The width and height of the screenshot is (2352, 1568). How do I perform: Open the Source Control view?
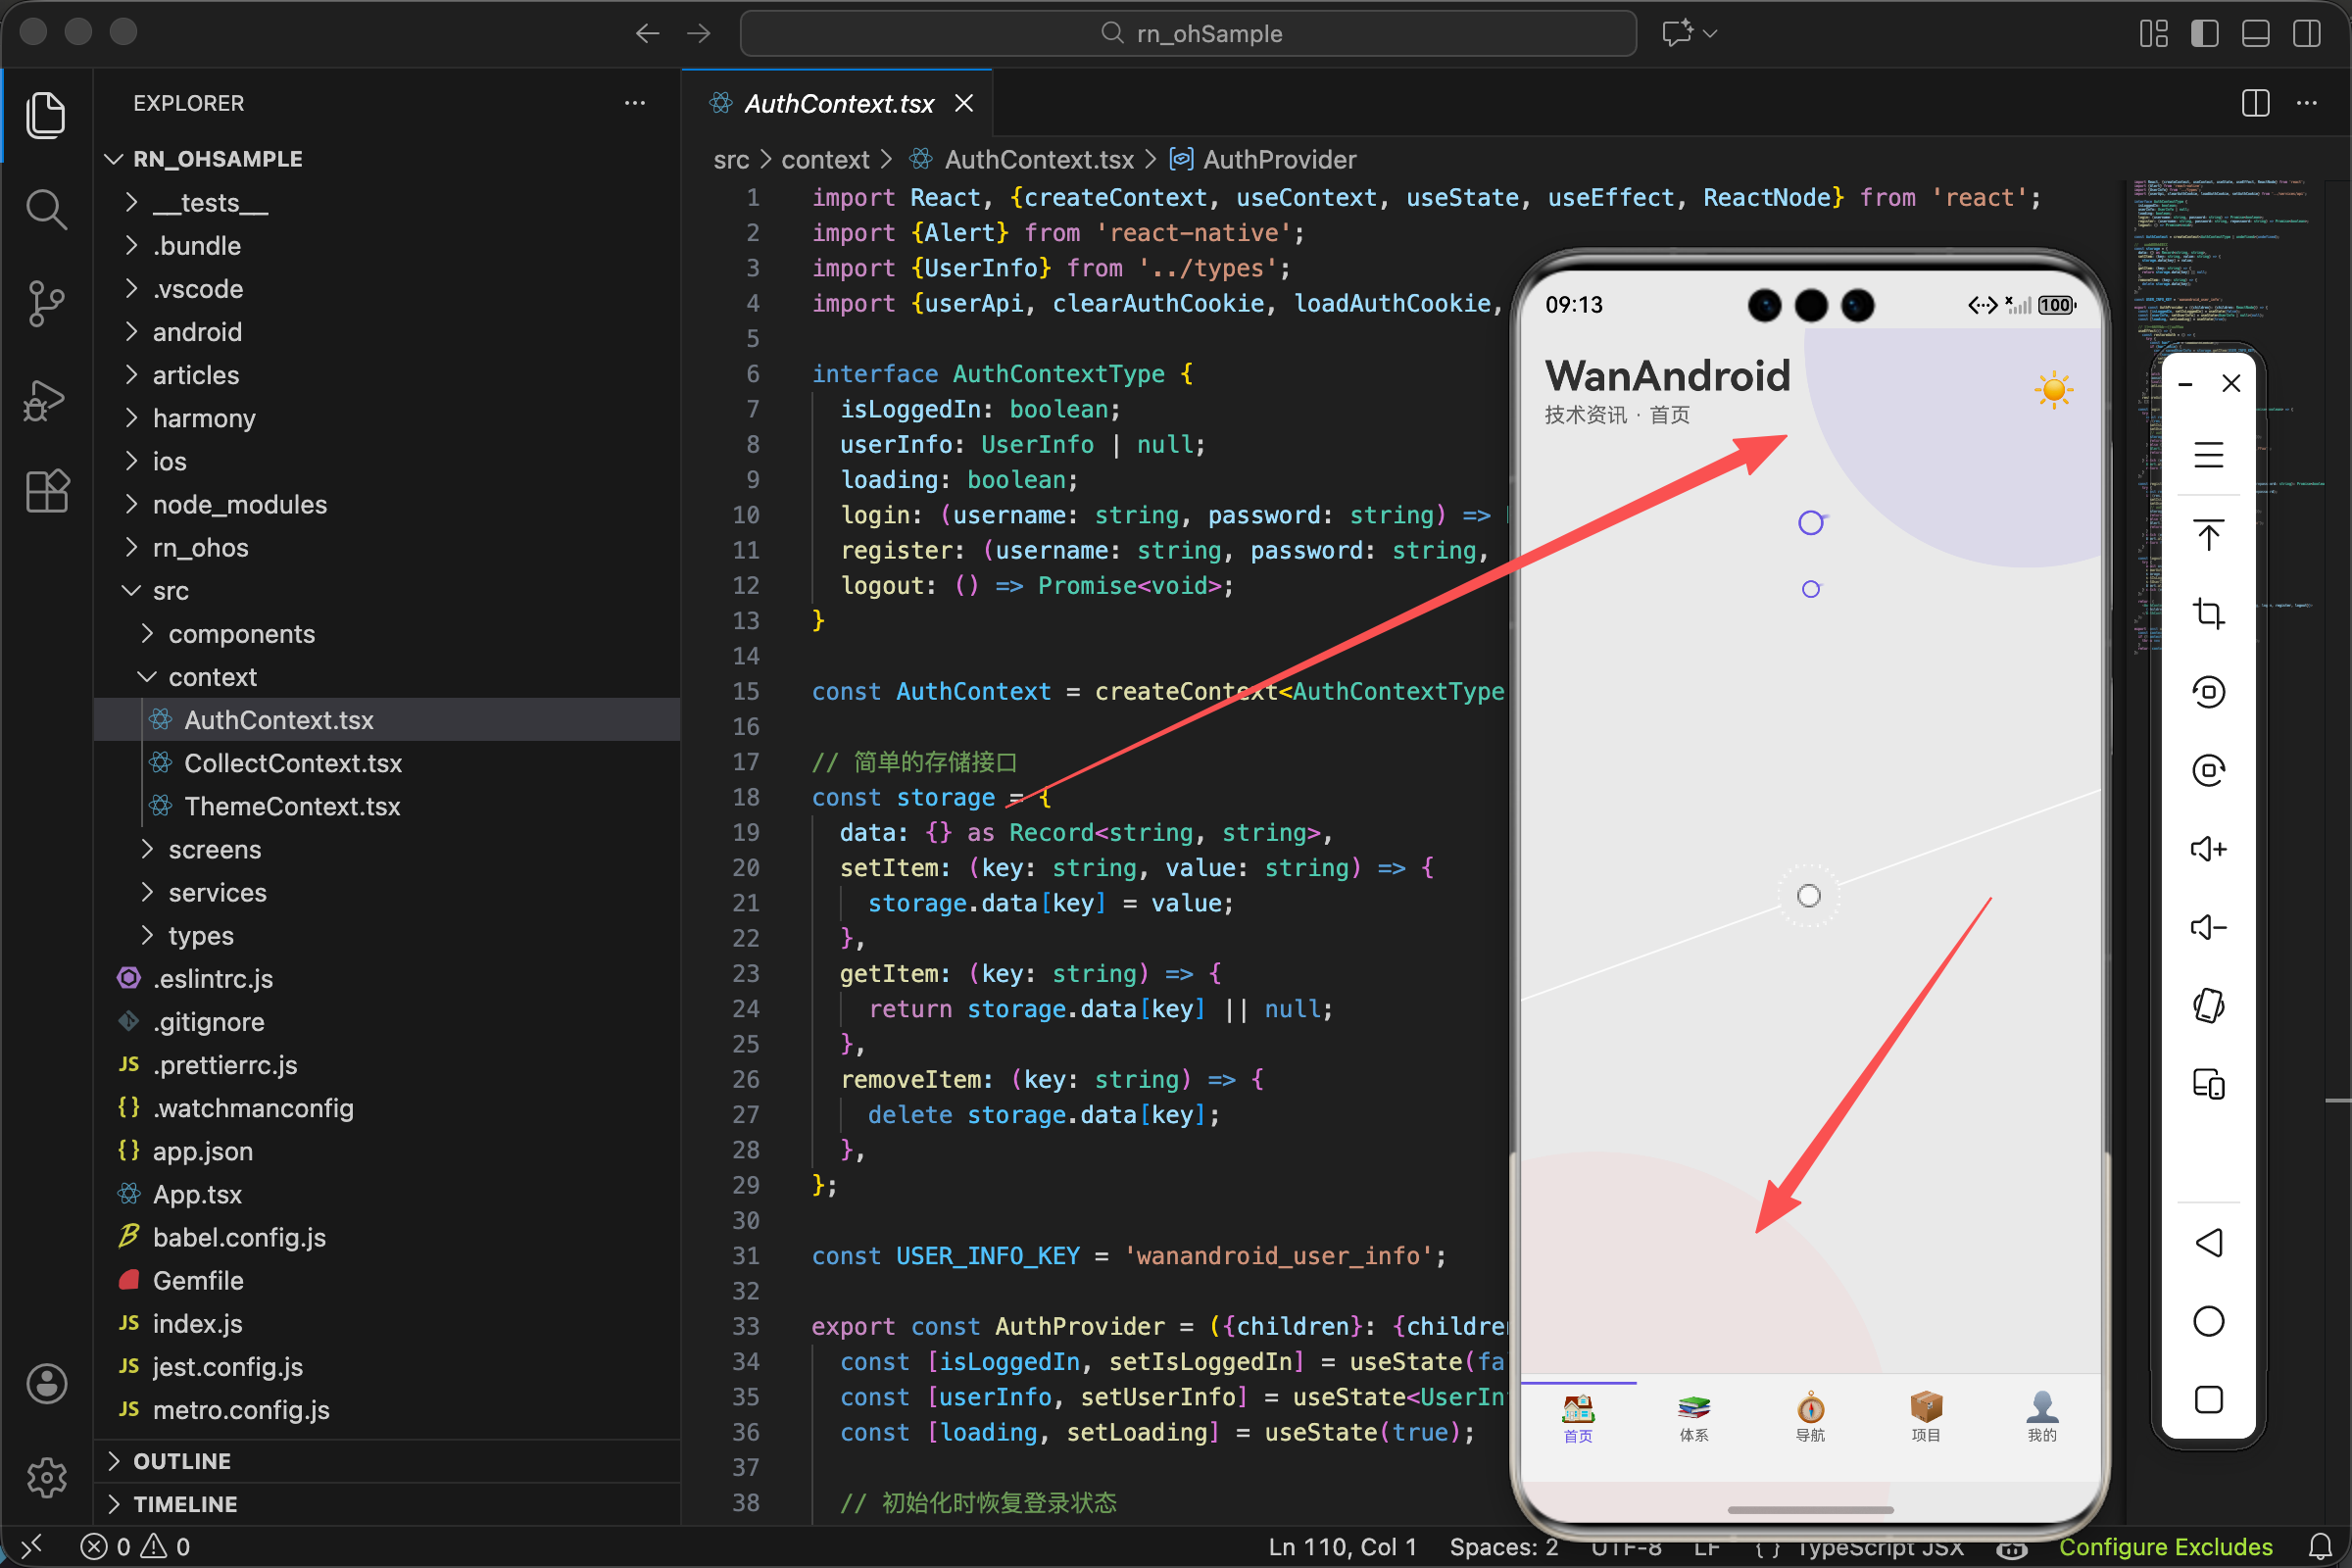click(x=46, y=303)
